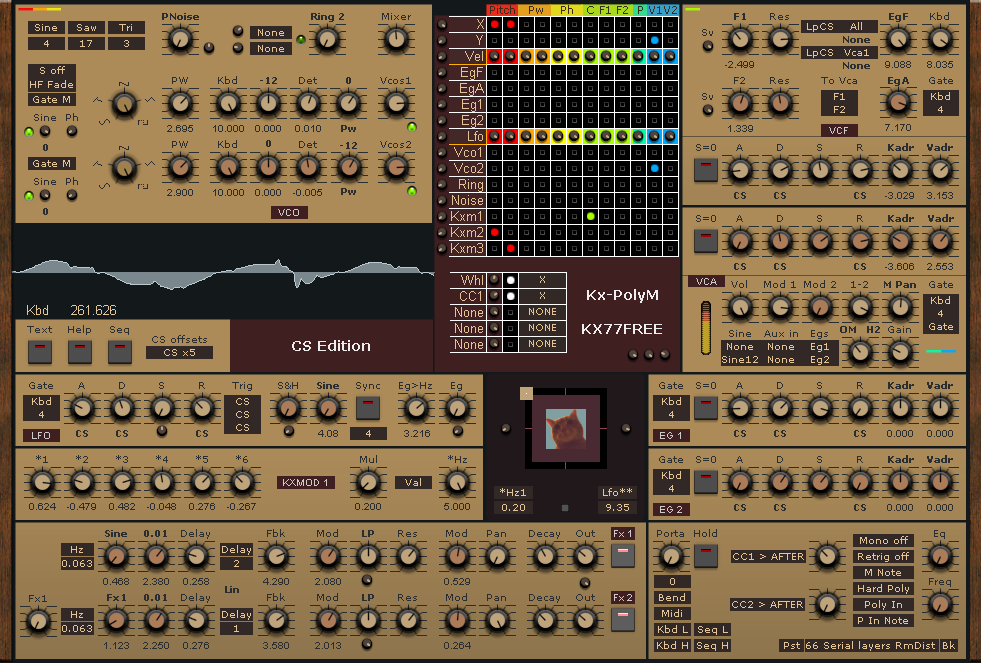Click the small square handle above the cat pad
The width and height of the screenshot is (981, 663).
(526, 393)
